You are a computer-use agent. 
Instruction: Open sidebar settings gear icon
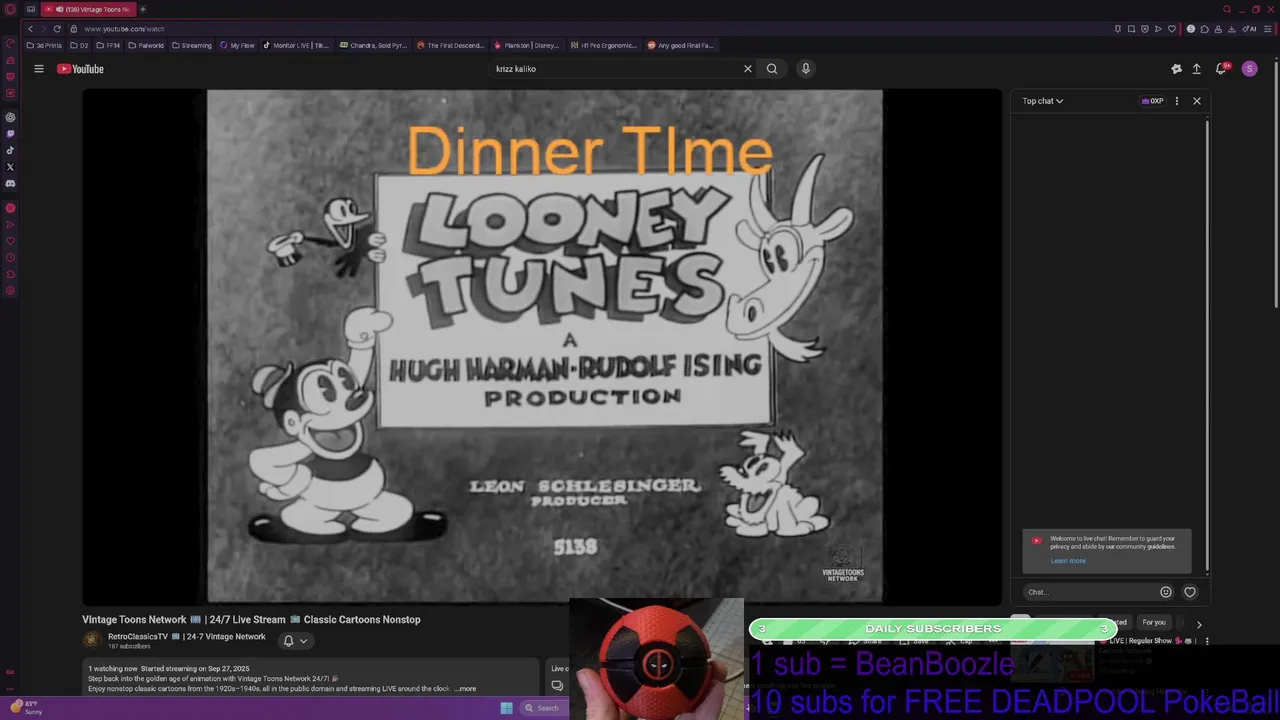10,291
